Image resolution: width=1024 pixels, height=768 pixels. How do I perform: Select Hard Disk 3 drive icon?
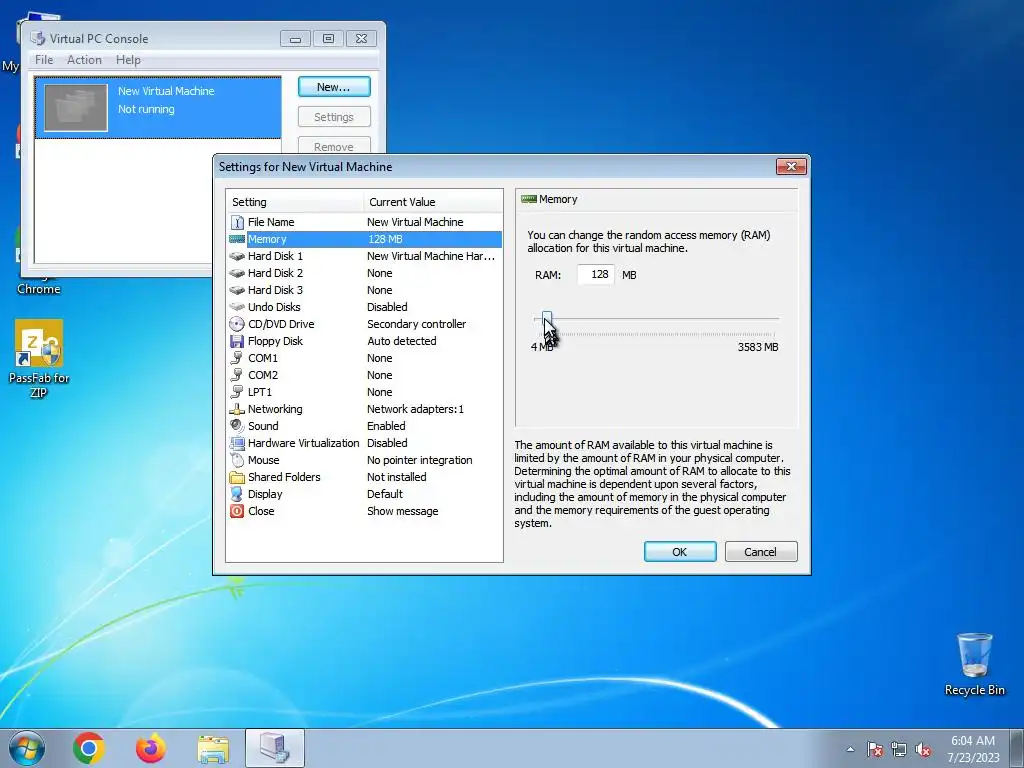pos(237,290)
